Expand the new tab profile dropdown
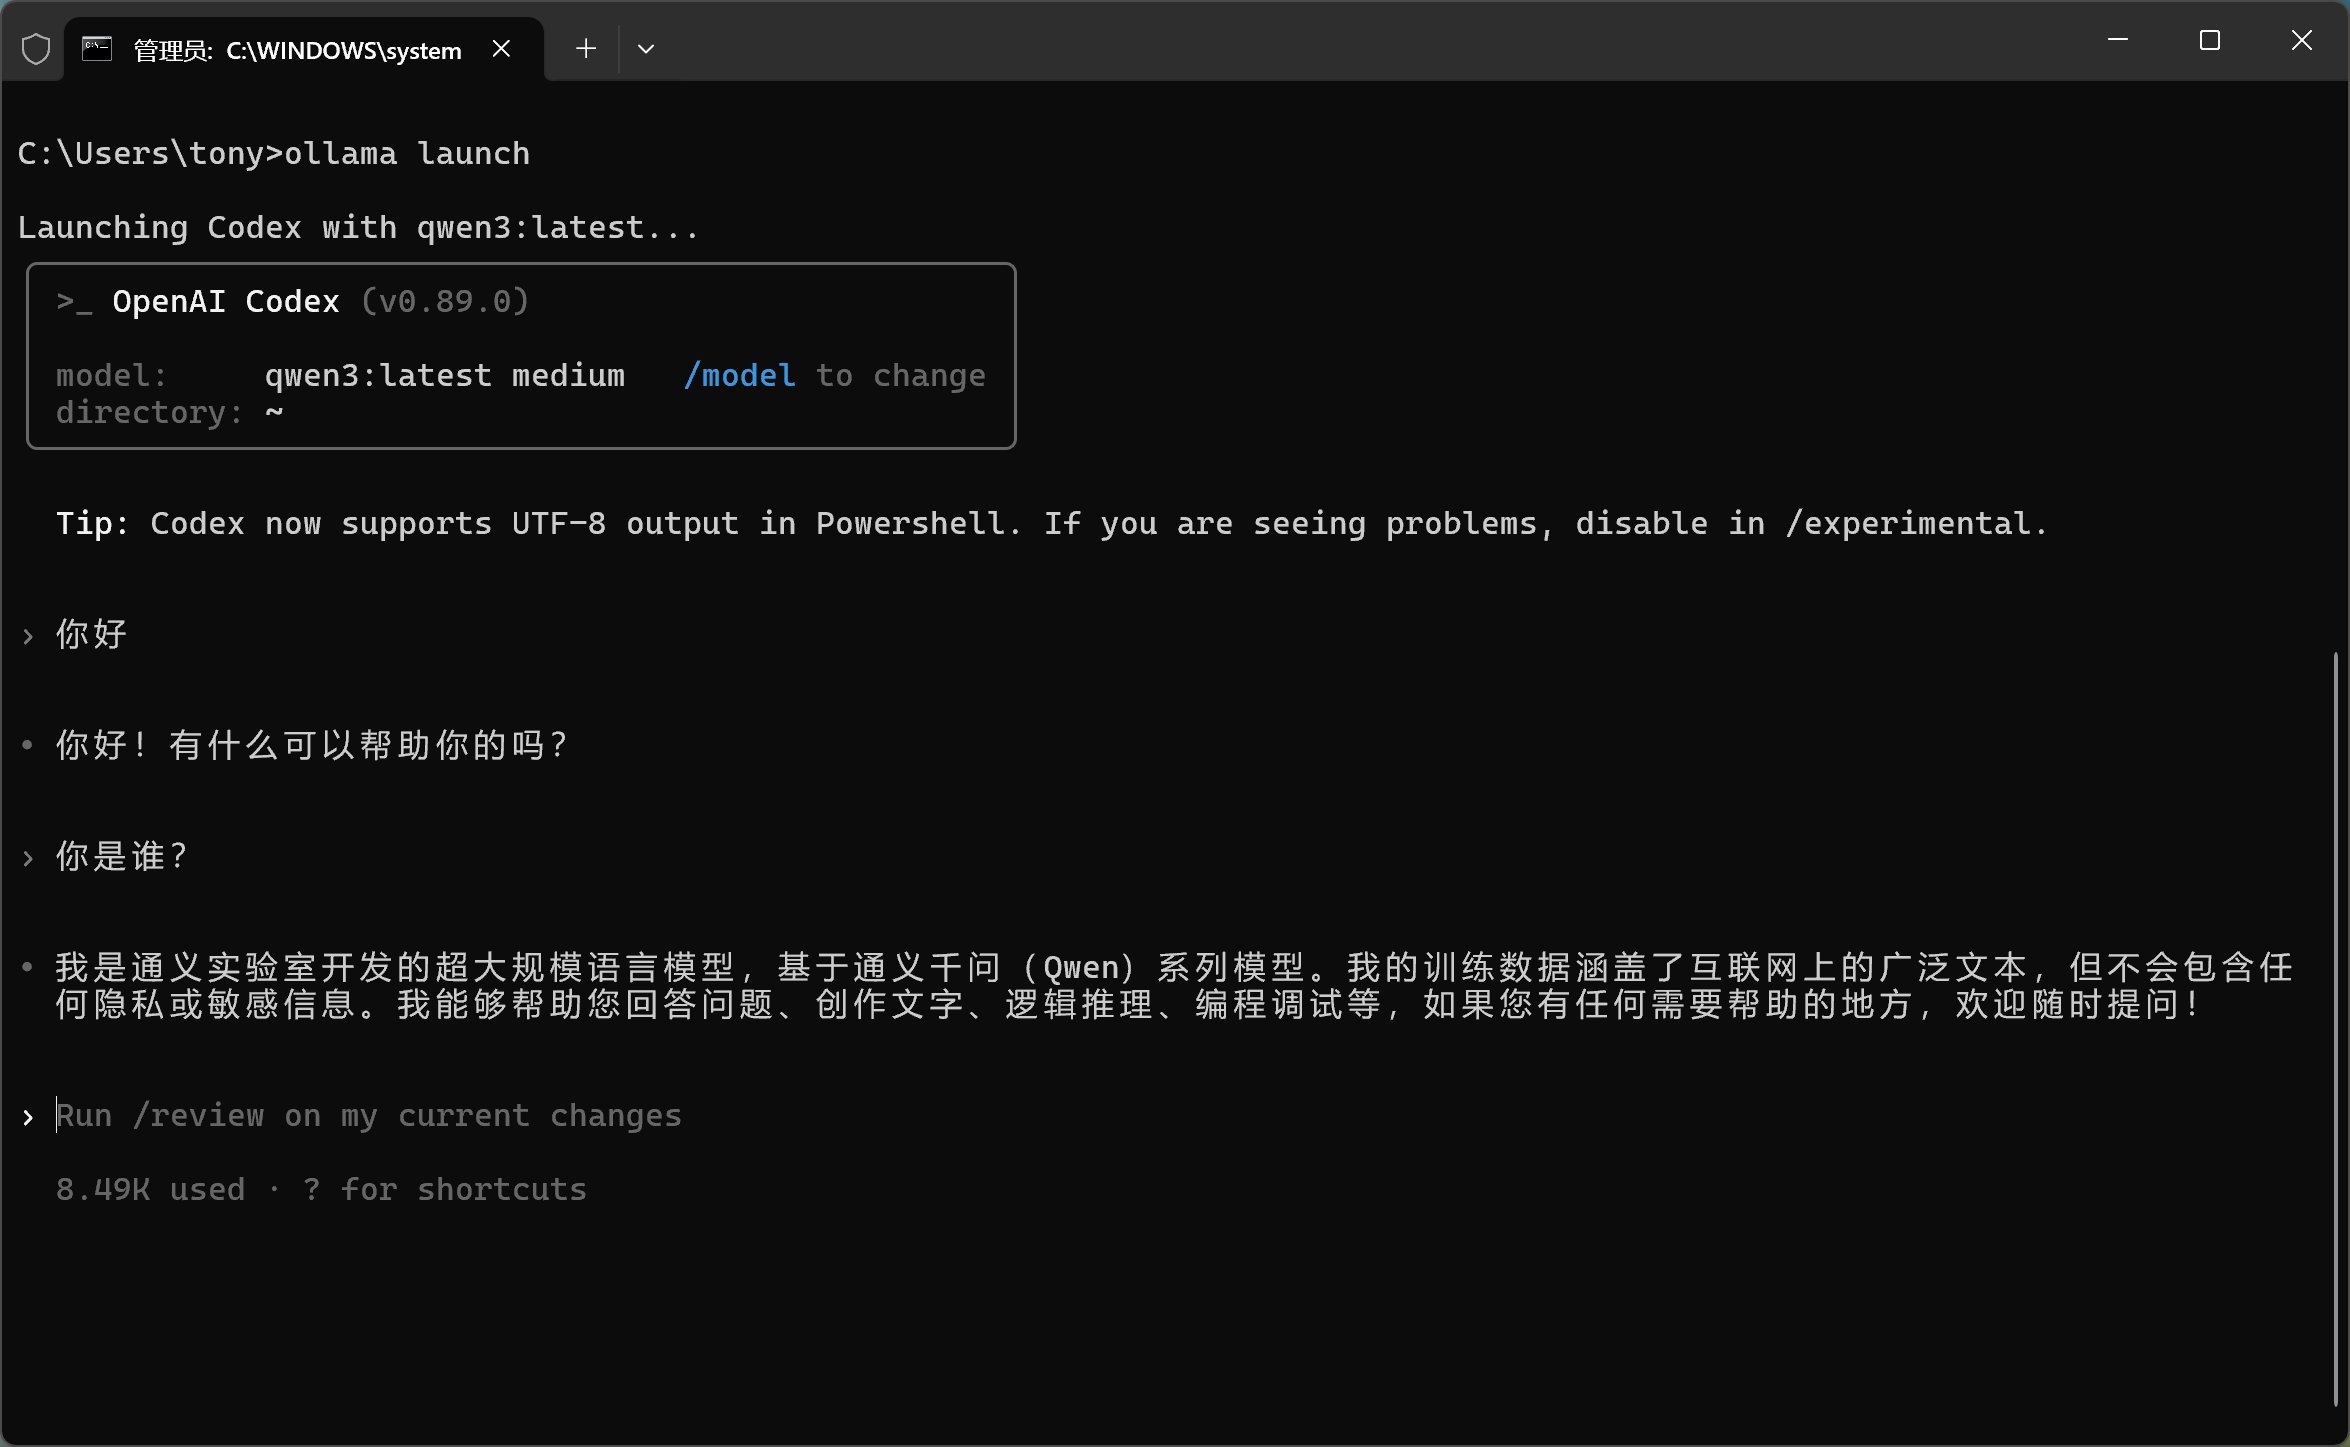The height and width of the screenshot is (1447, 2350). point(646,49)
